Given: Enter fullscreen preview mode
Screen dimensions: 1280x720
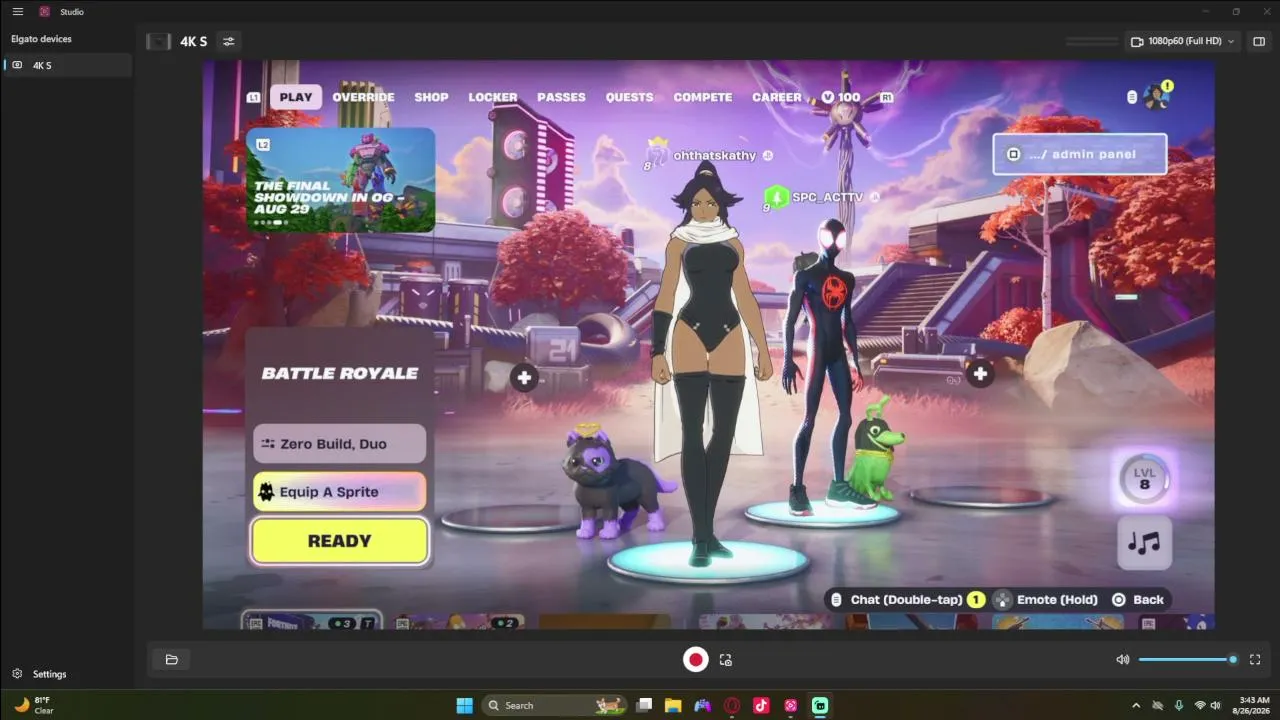Looking at the screenshot, I should click(x=1255, y=660).
